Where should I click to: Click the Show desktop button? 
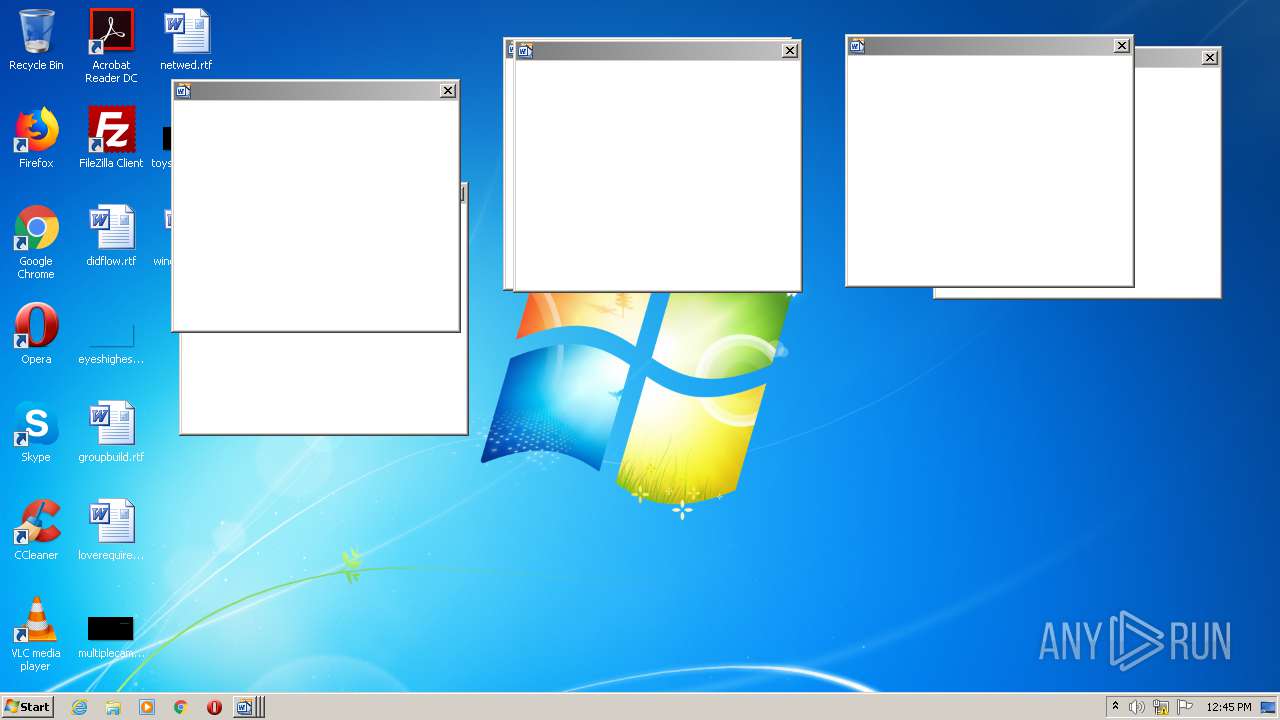pos(1268,707)
